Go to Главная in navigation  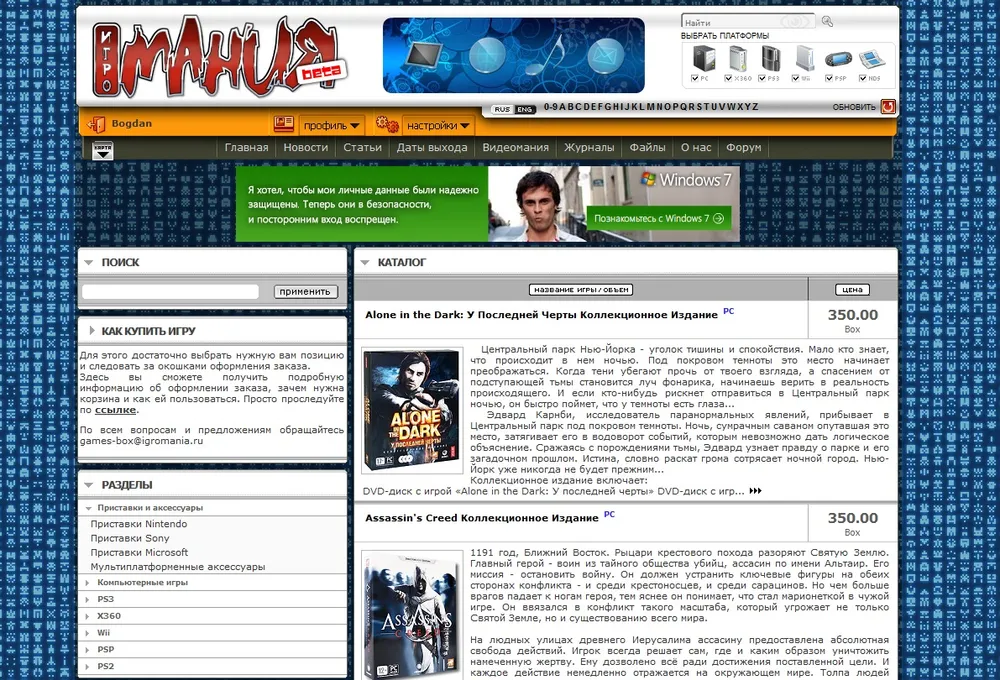pos(246,147)
